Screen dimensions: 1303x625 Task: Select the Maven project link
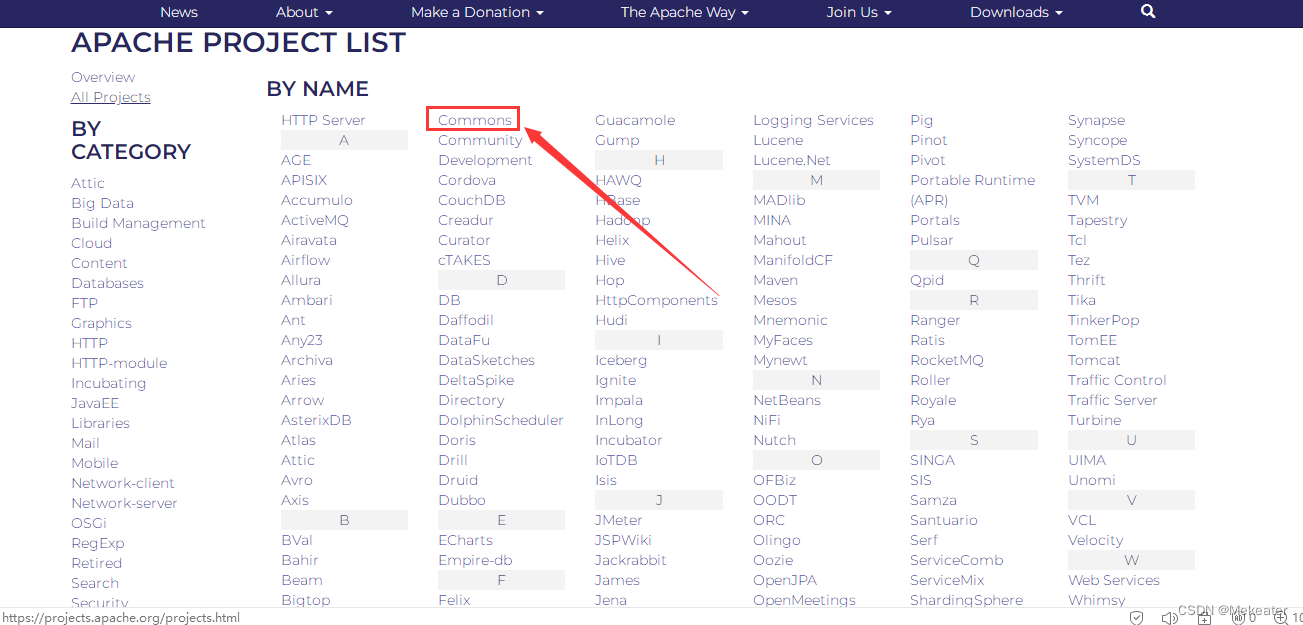(x=775, y=280)
